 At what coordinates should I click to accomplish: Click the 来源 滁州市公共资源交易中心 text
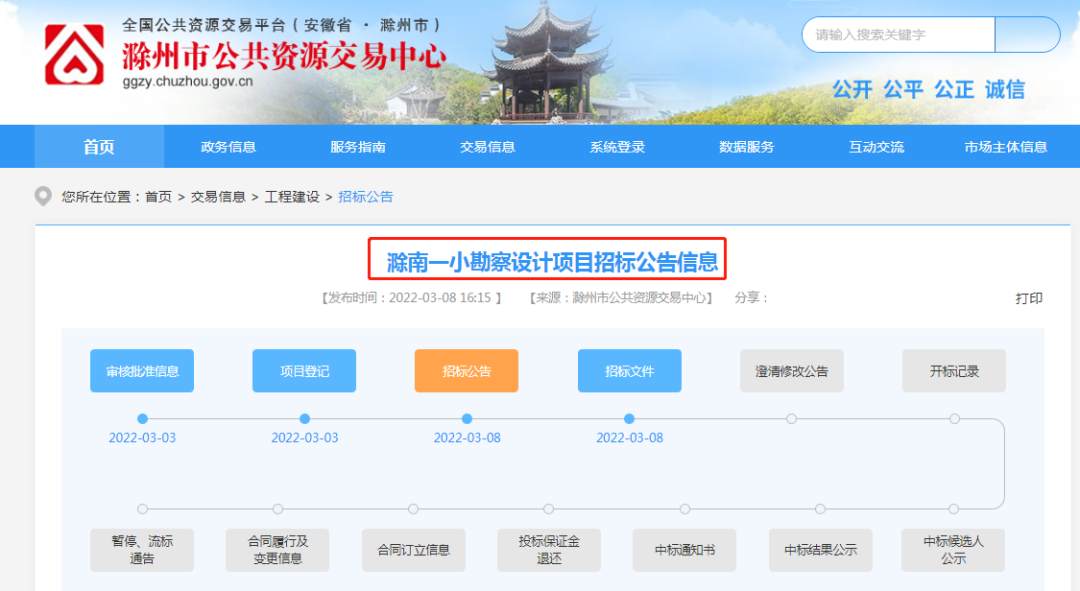coord(621,298)
